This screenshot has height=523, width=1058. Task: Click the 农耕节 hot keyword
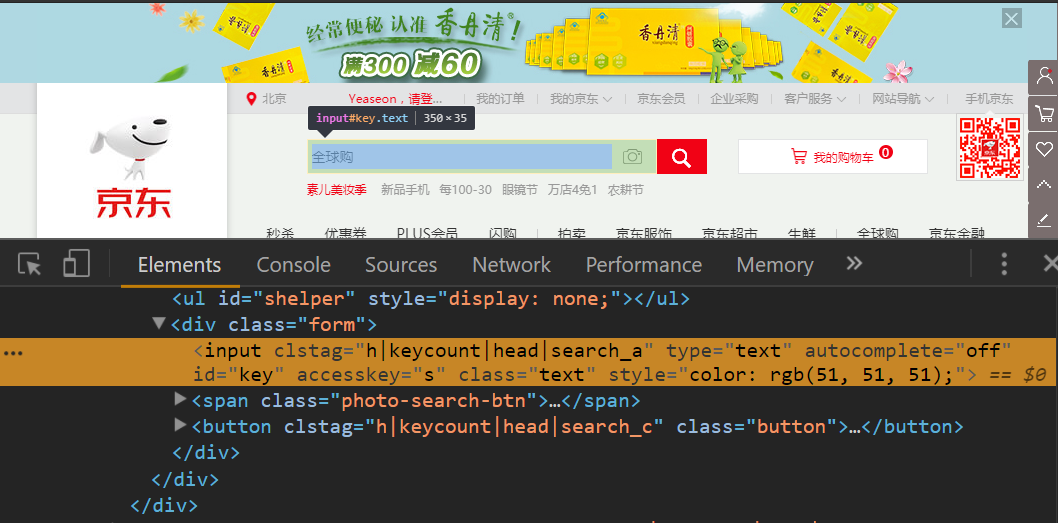click(625, 190)
